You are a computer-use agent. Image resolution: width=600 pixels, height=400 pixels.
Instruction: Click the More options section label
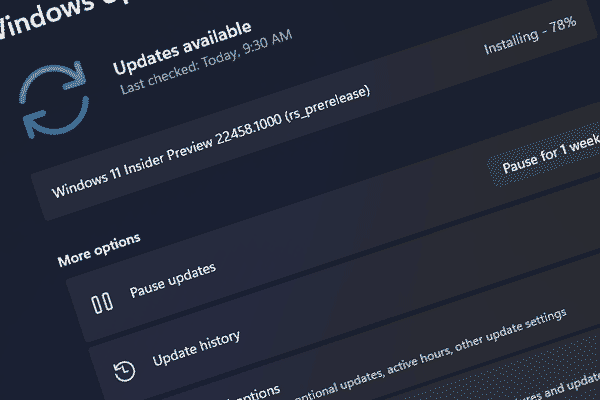(99, 250)
